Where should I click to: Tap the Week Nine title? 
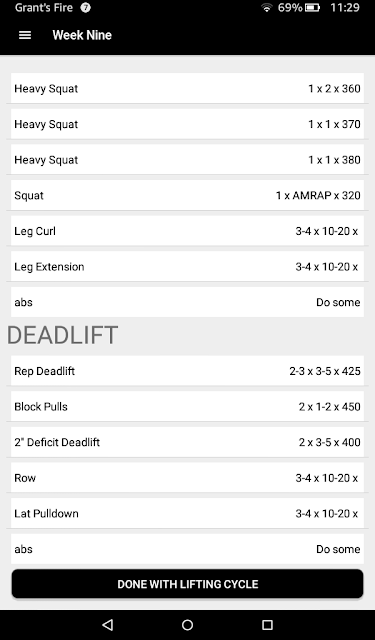[x=82, y=35]
